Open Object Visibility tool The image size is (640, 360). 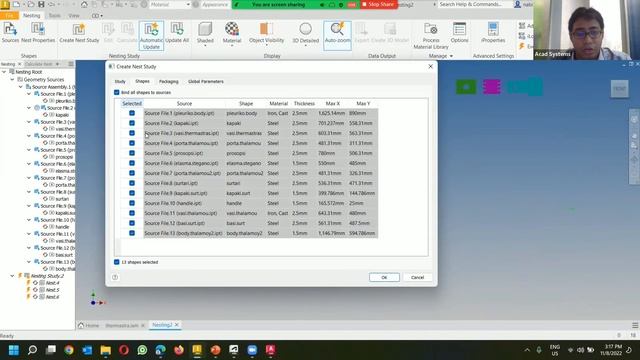click(x=266, y=33)
